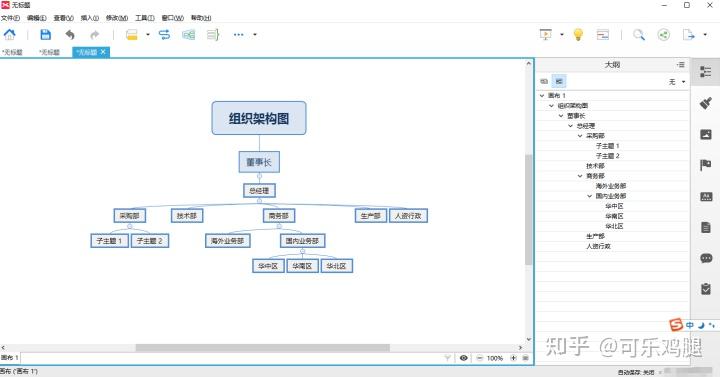
Task: Open the Outline panel options menu icon
Action: click(681, 65)
